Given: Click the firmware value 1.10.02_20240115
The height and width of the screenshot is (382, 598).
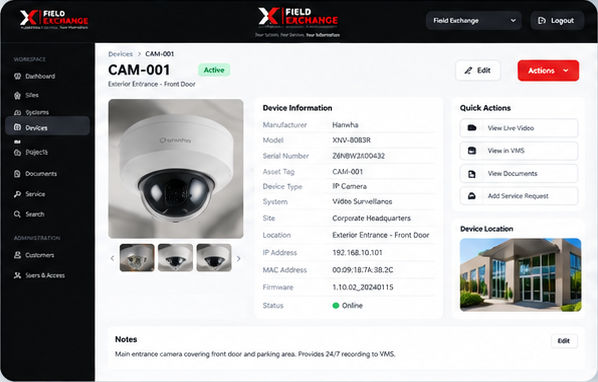Looking at the screenshot, I should [363, 287].
